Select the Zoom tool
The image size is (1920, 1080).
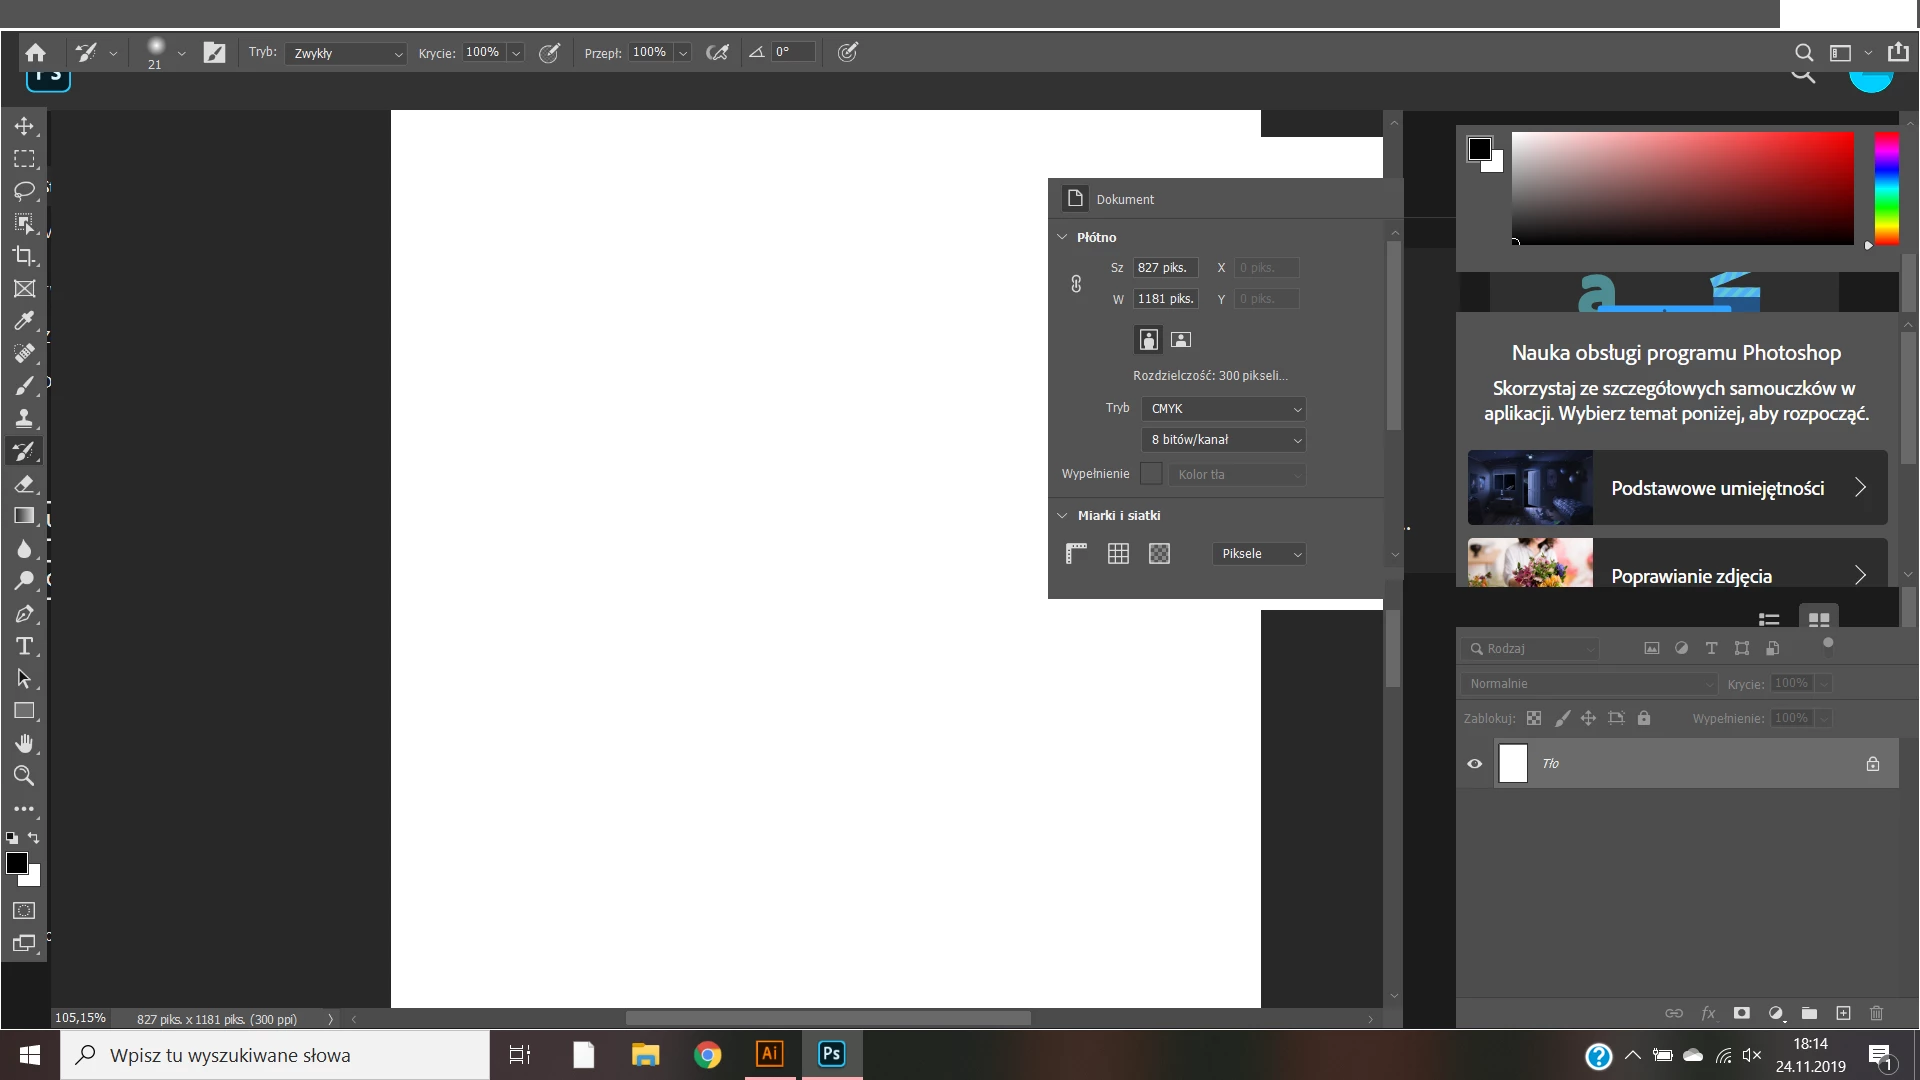(x=24, y=775)
